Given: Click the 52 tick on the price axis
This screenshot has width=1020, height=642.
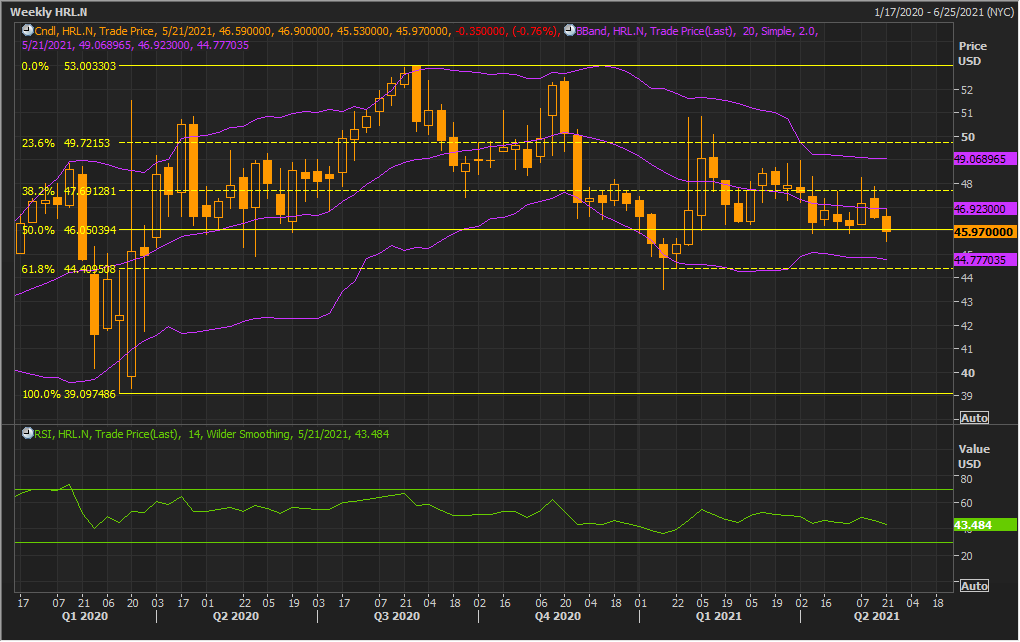Looking at the screenshot, I should click(x=967, y=90).
